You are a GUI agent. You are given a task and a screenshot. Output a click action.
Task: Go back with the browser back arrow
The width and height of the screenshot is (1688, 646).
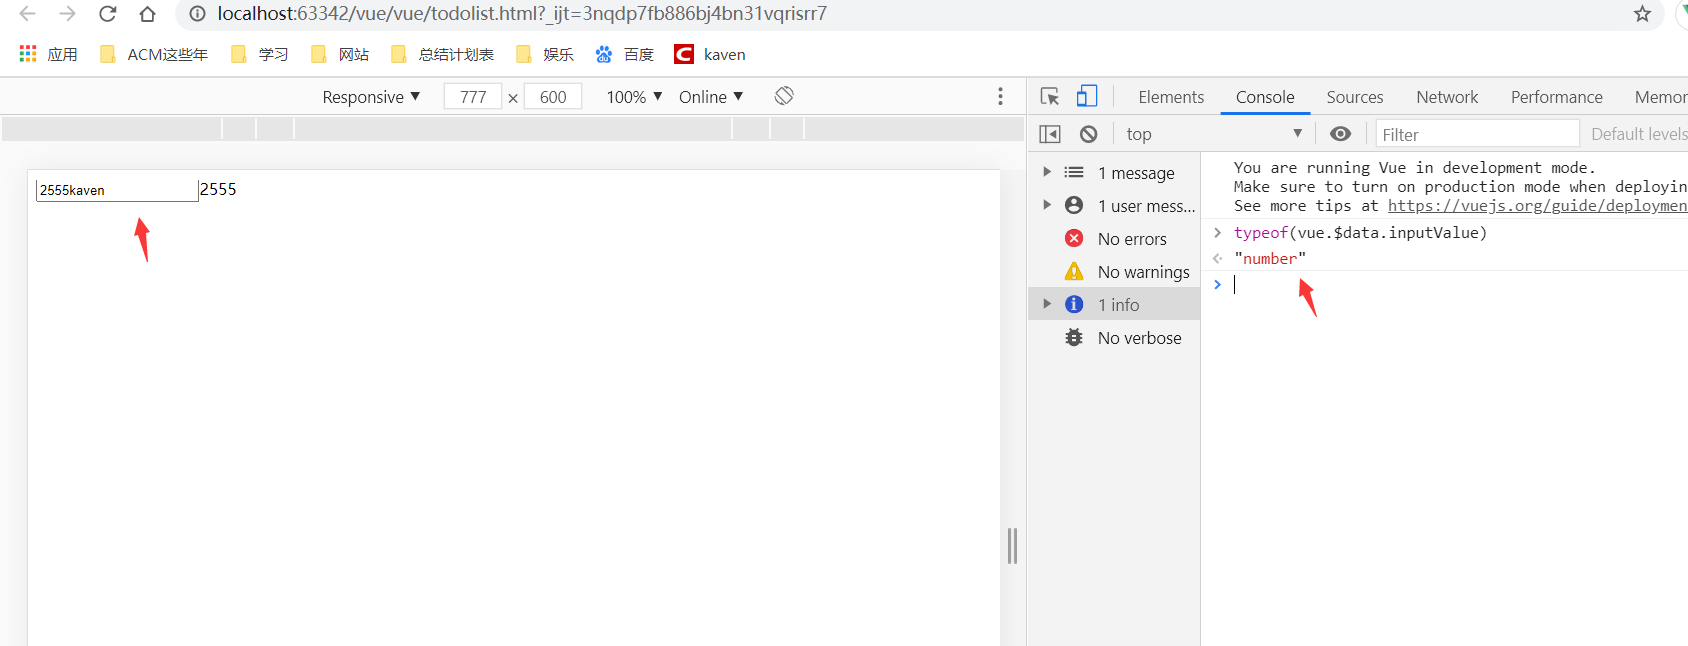click(x=28, y=14)
